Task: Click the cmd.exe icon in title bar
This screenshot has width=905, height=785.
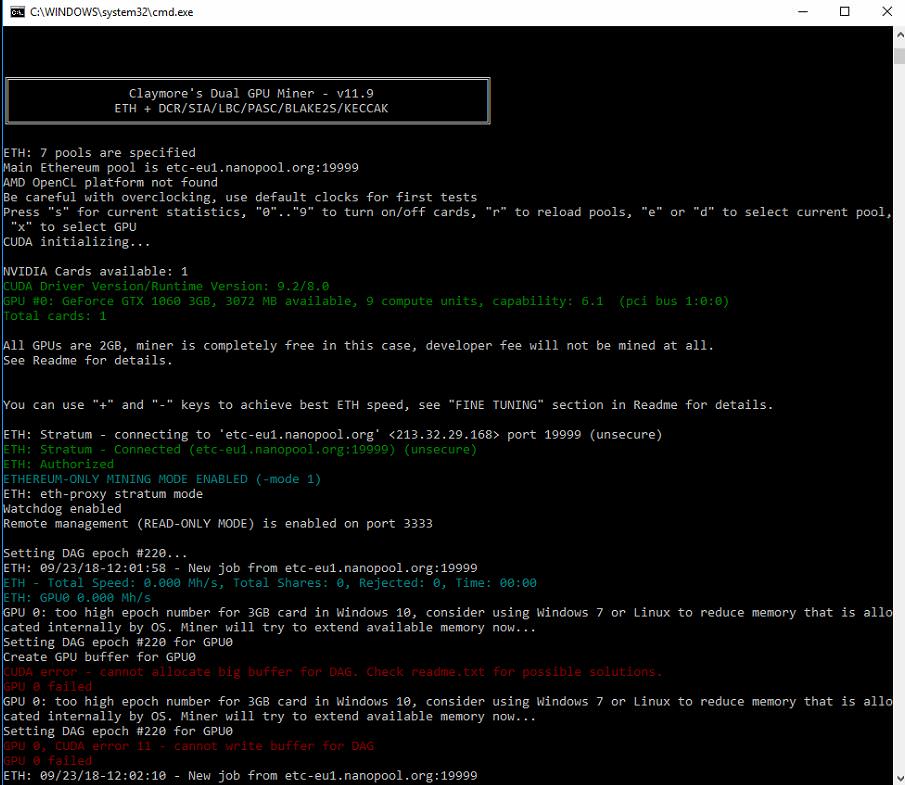Action: click(x=17, y=12)
